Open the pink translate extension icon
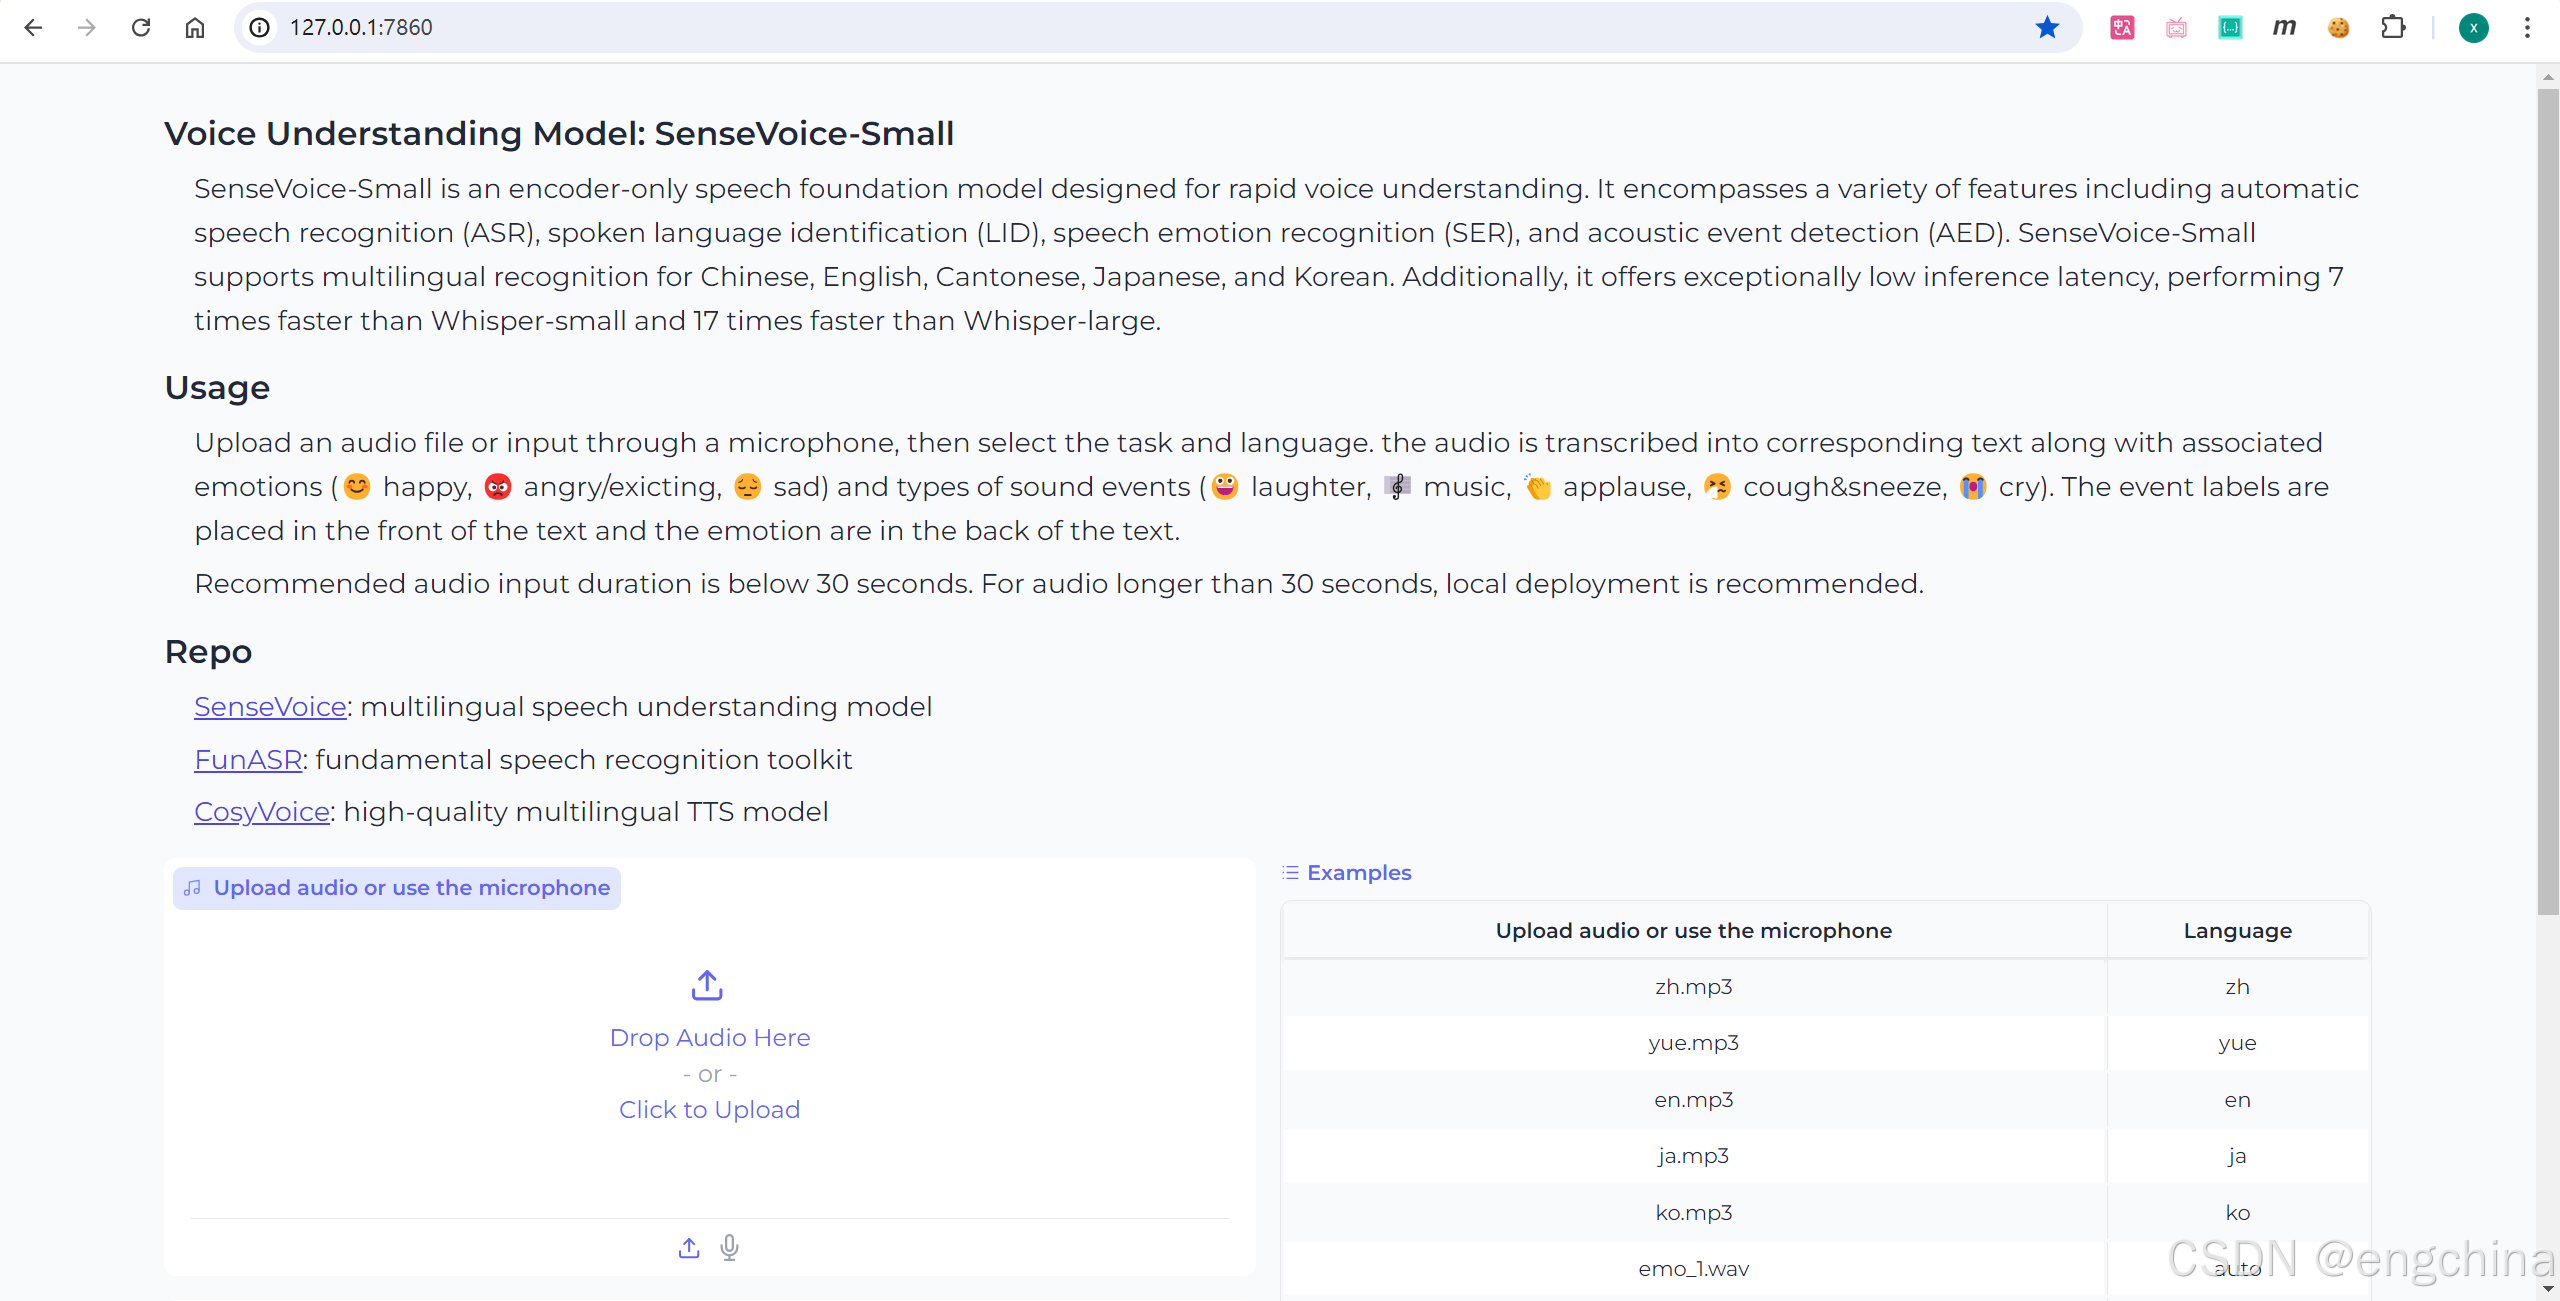 [2122, 27]
